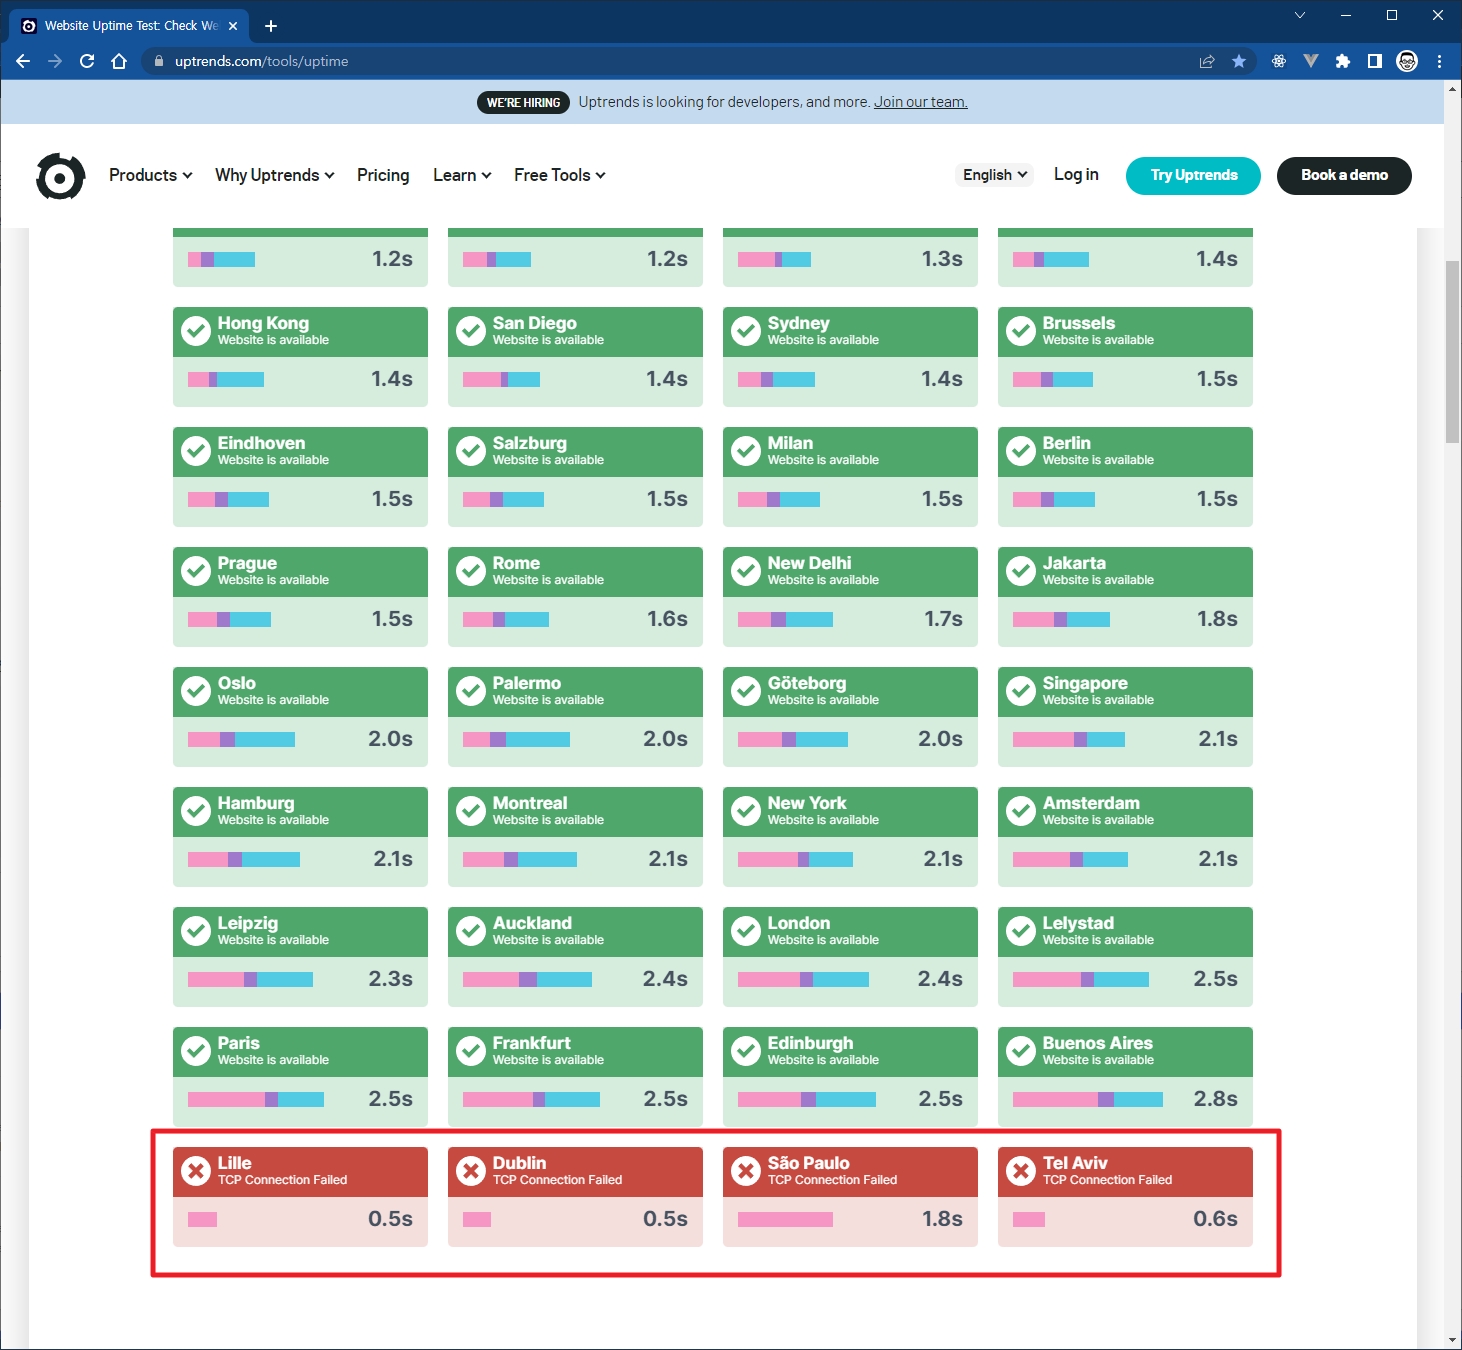The width and height of the screenshot is (1462, 1350).
Task: Click the green checkmark icon beside Hong Kong
Action: pos(196,330)
